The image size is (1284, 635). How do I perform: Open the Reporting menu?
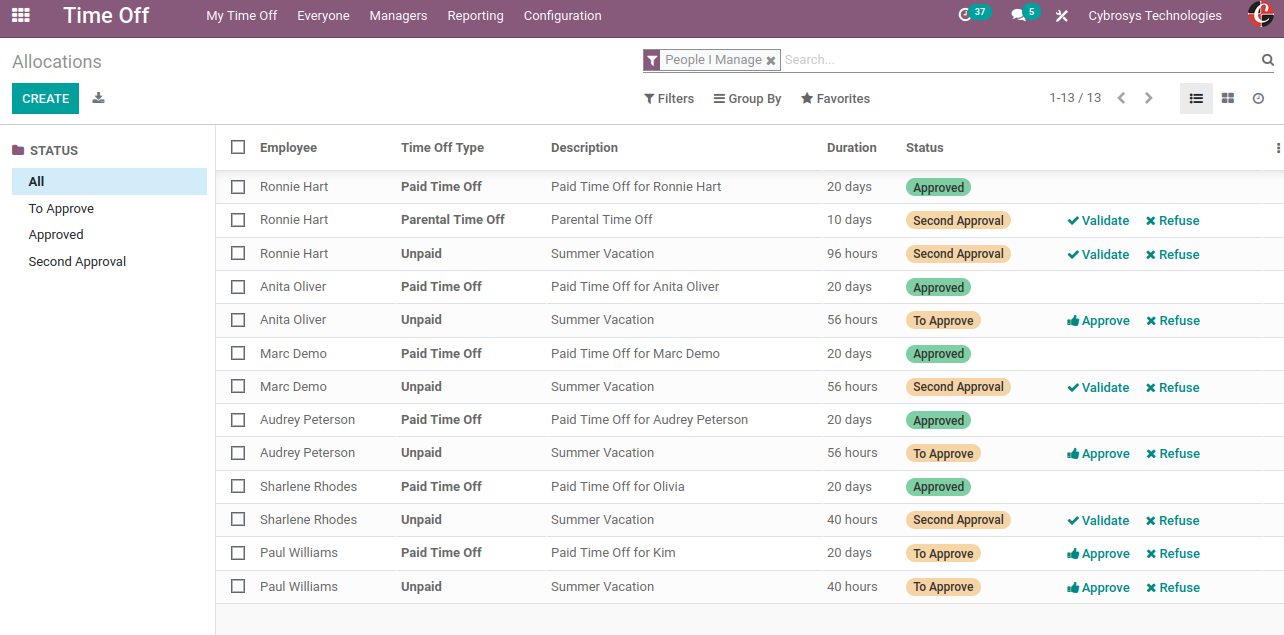[476, 16]
